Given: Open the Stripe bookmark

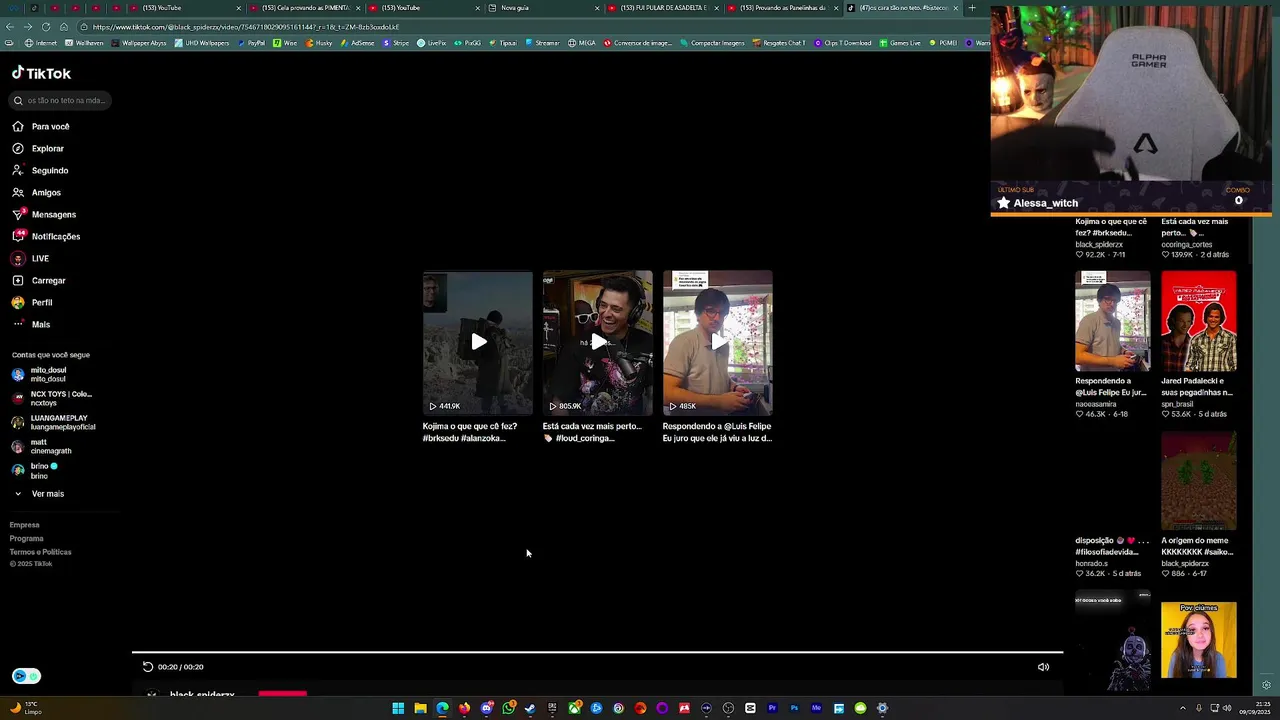Looking at the screenshot, I should [x=396, y=43].
